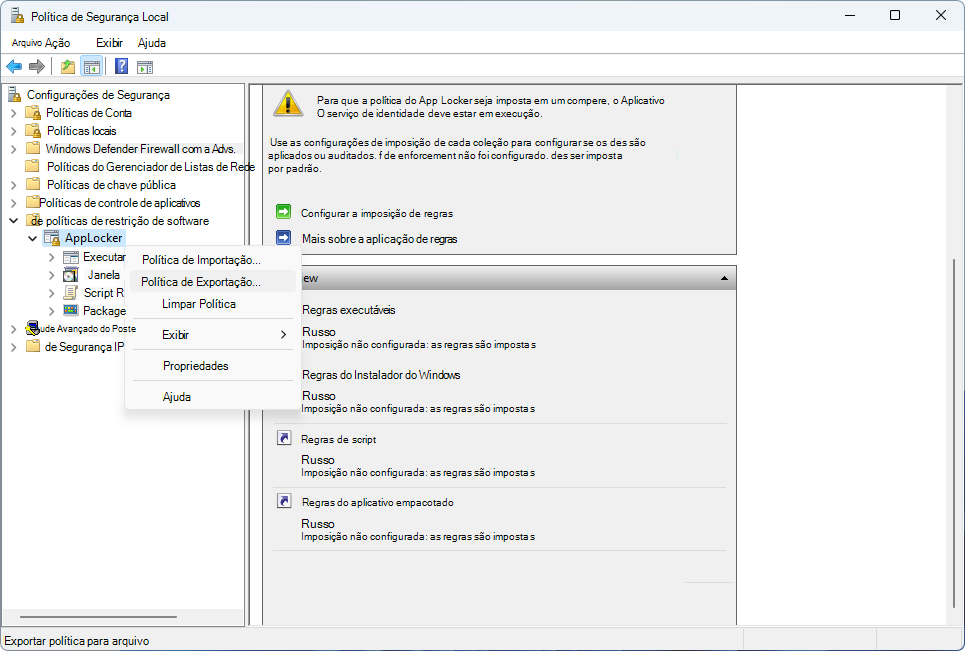Expand the Políticas de Conta node

pos(14,113)
